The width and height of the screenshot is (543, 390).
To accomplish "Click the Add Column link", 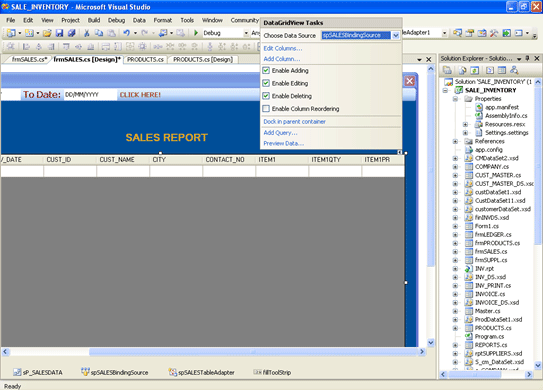I will pyautogui.click(x=282, y=59).
